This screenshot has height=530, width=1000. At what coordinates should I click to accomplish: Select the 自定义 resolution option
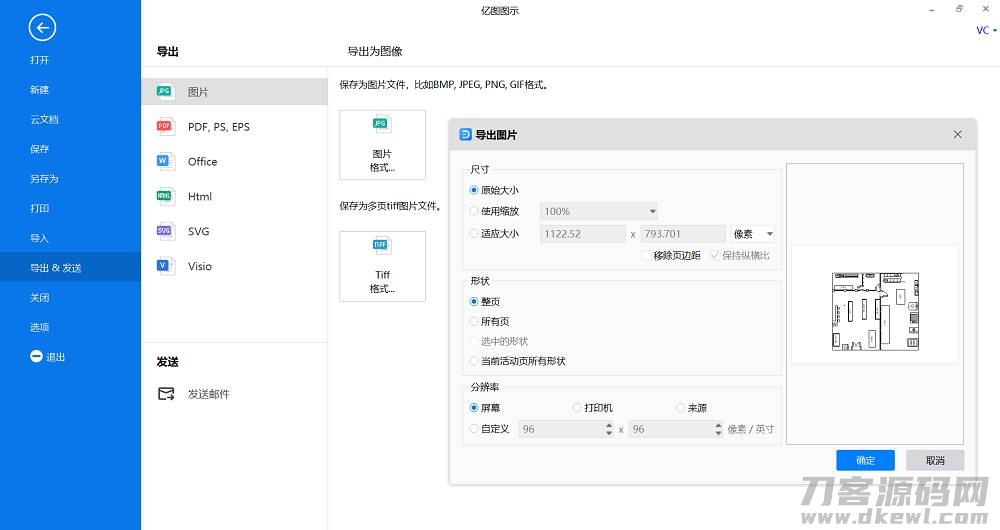(474, 429)
